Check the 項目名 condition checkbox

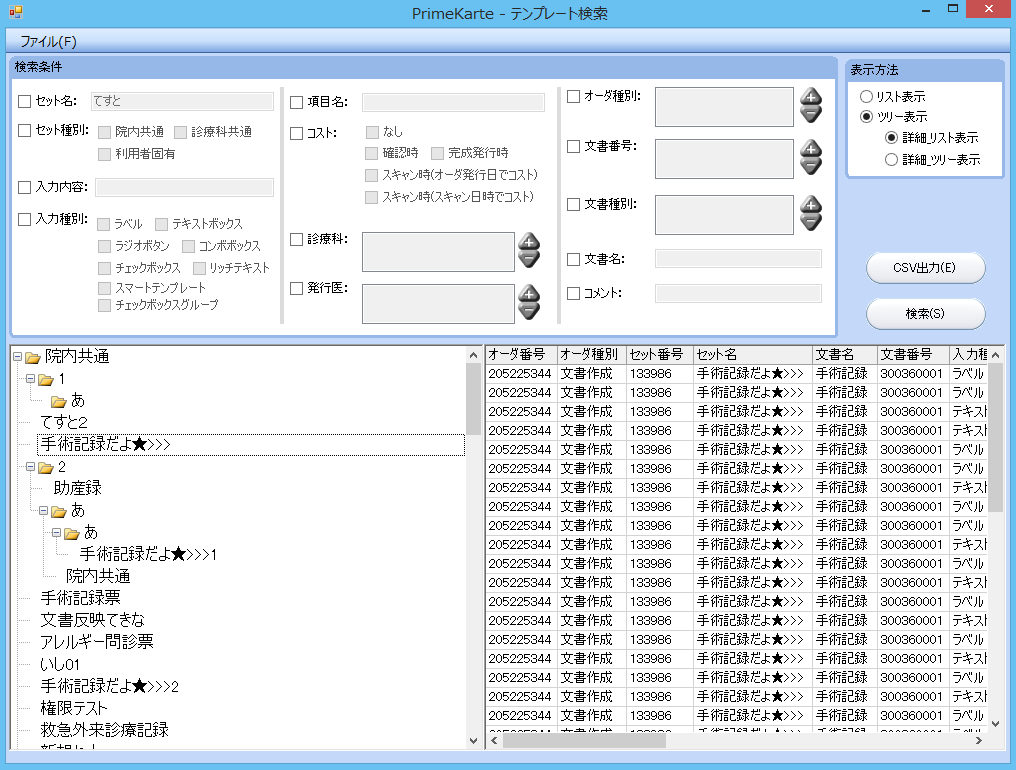point(297,102)
